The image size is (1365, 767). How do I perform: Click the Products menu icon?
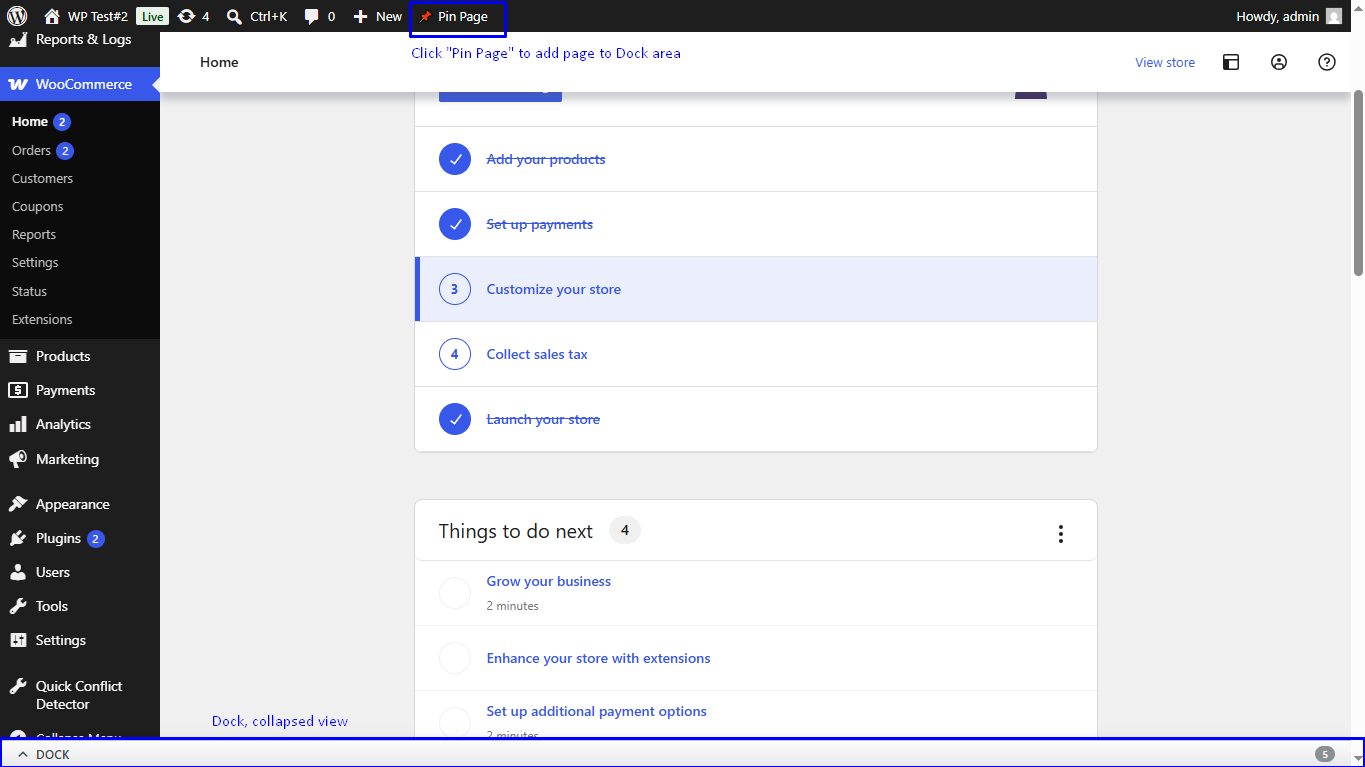17,356
